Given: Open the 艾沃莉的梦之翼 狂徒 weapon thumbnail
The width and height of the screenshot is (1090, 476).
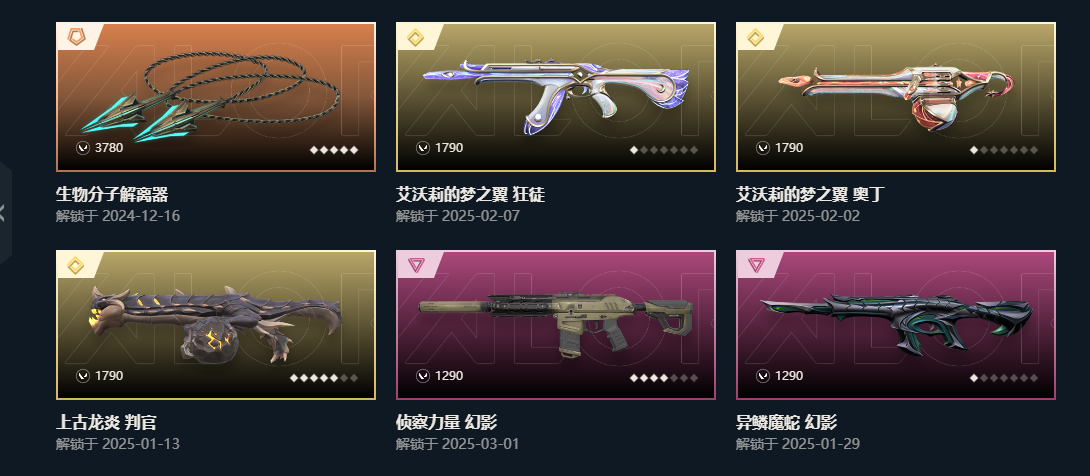Looking at the screenshot, I should (555, 97).
